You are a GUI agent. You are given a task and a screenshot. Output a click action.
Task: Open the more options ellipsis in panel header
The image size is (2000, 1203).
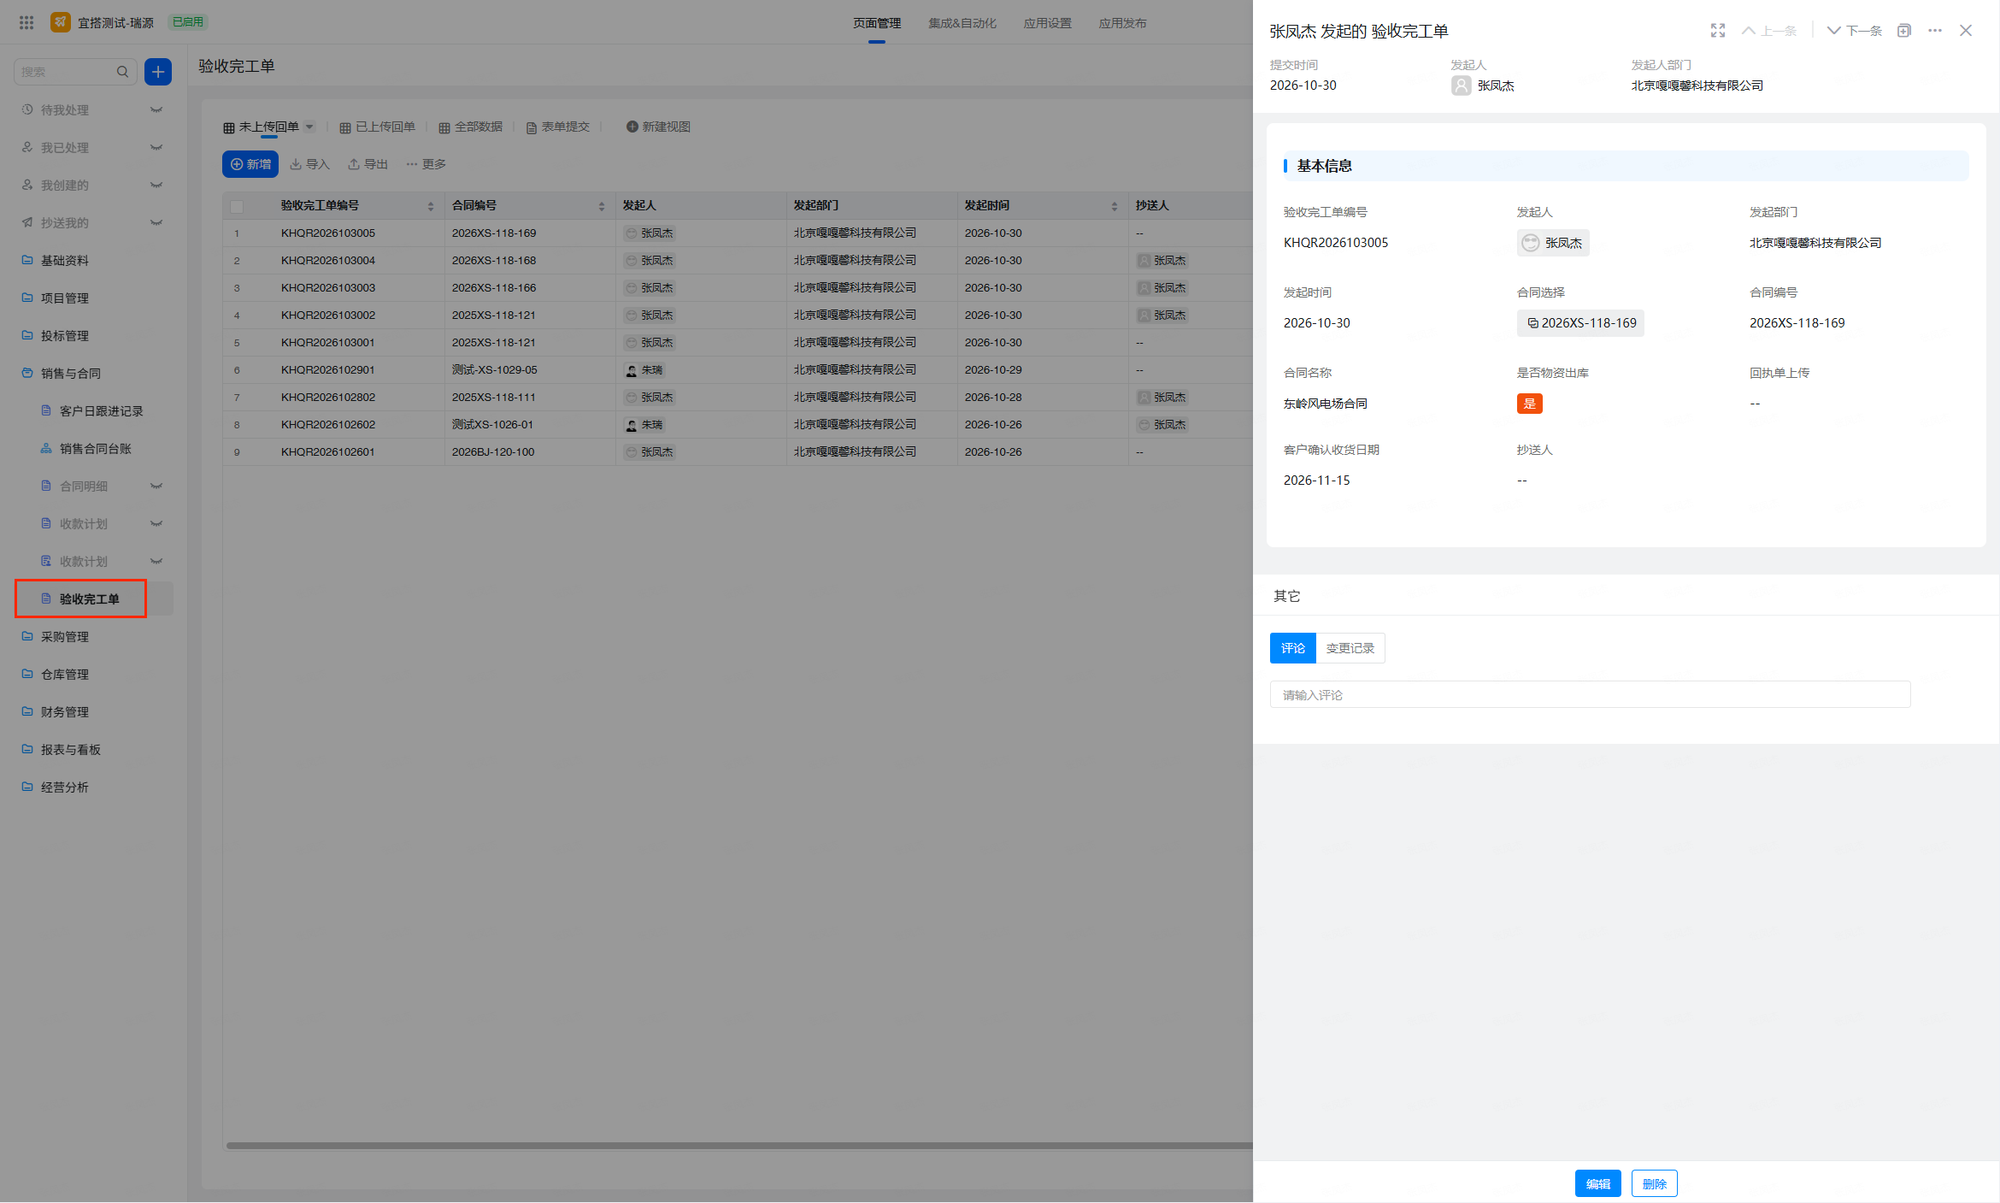(x=1935, y=31)
